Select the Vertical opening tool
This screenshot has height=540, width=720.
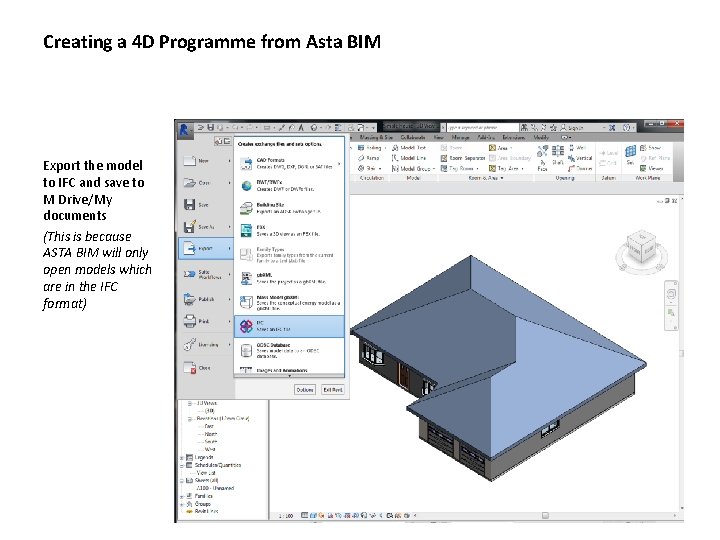tap(580, 158)
